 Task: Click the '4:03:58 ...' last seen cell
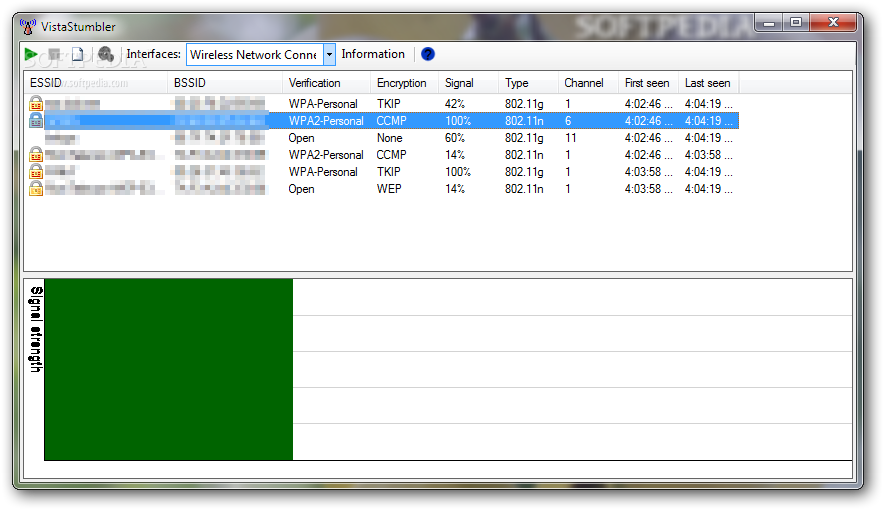(x=709, y=154)
